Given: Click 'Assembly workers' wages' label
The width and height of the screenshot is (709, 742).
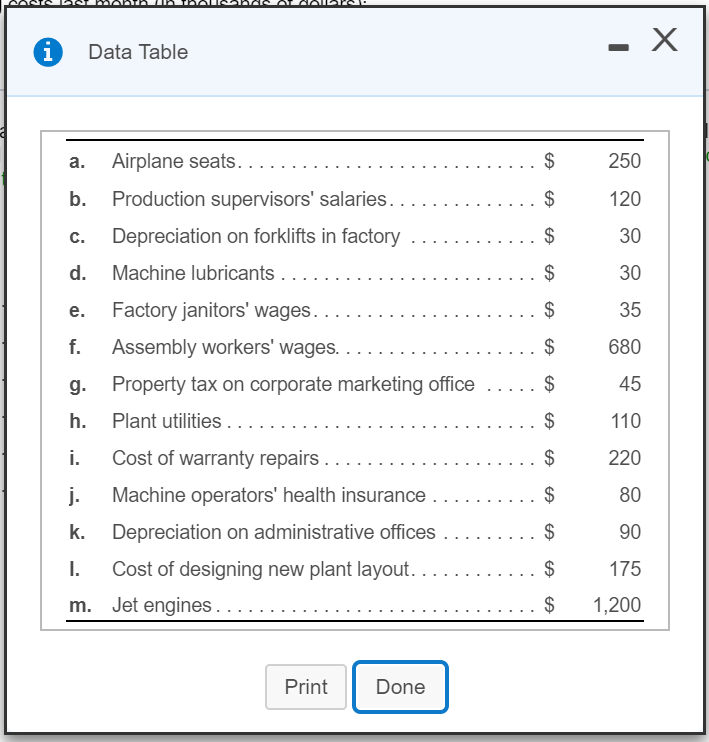Looking at the screenshot, I should coord(224,347).
